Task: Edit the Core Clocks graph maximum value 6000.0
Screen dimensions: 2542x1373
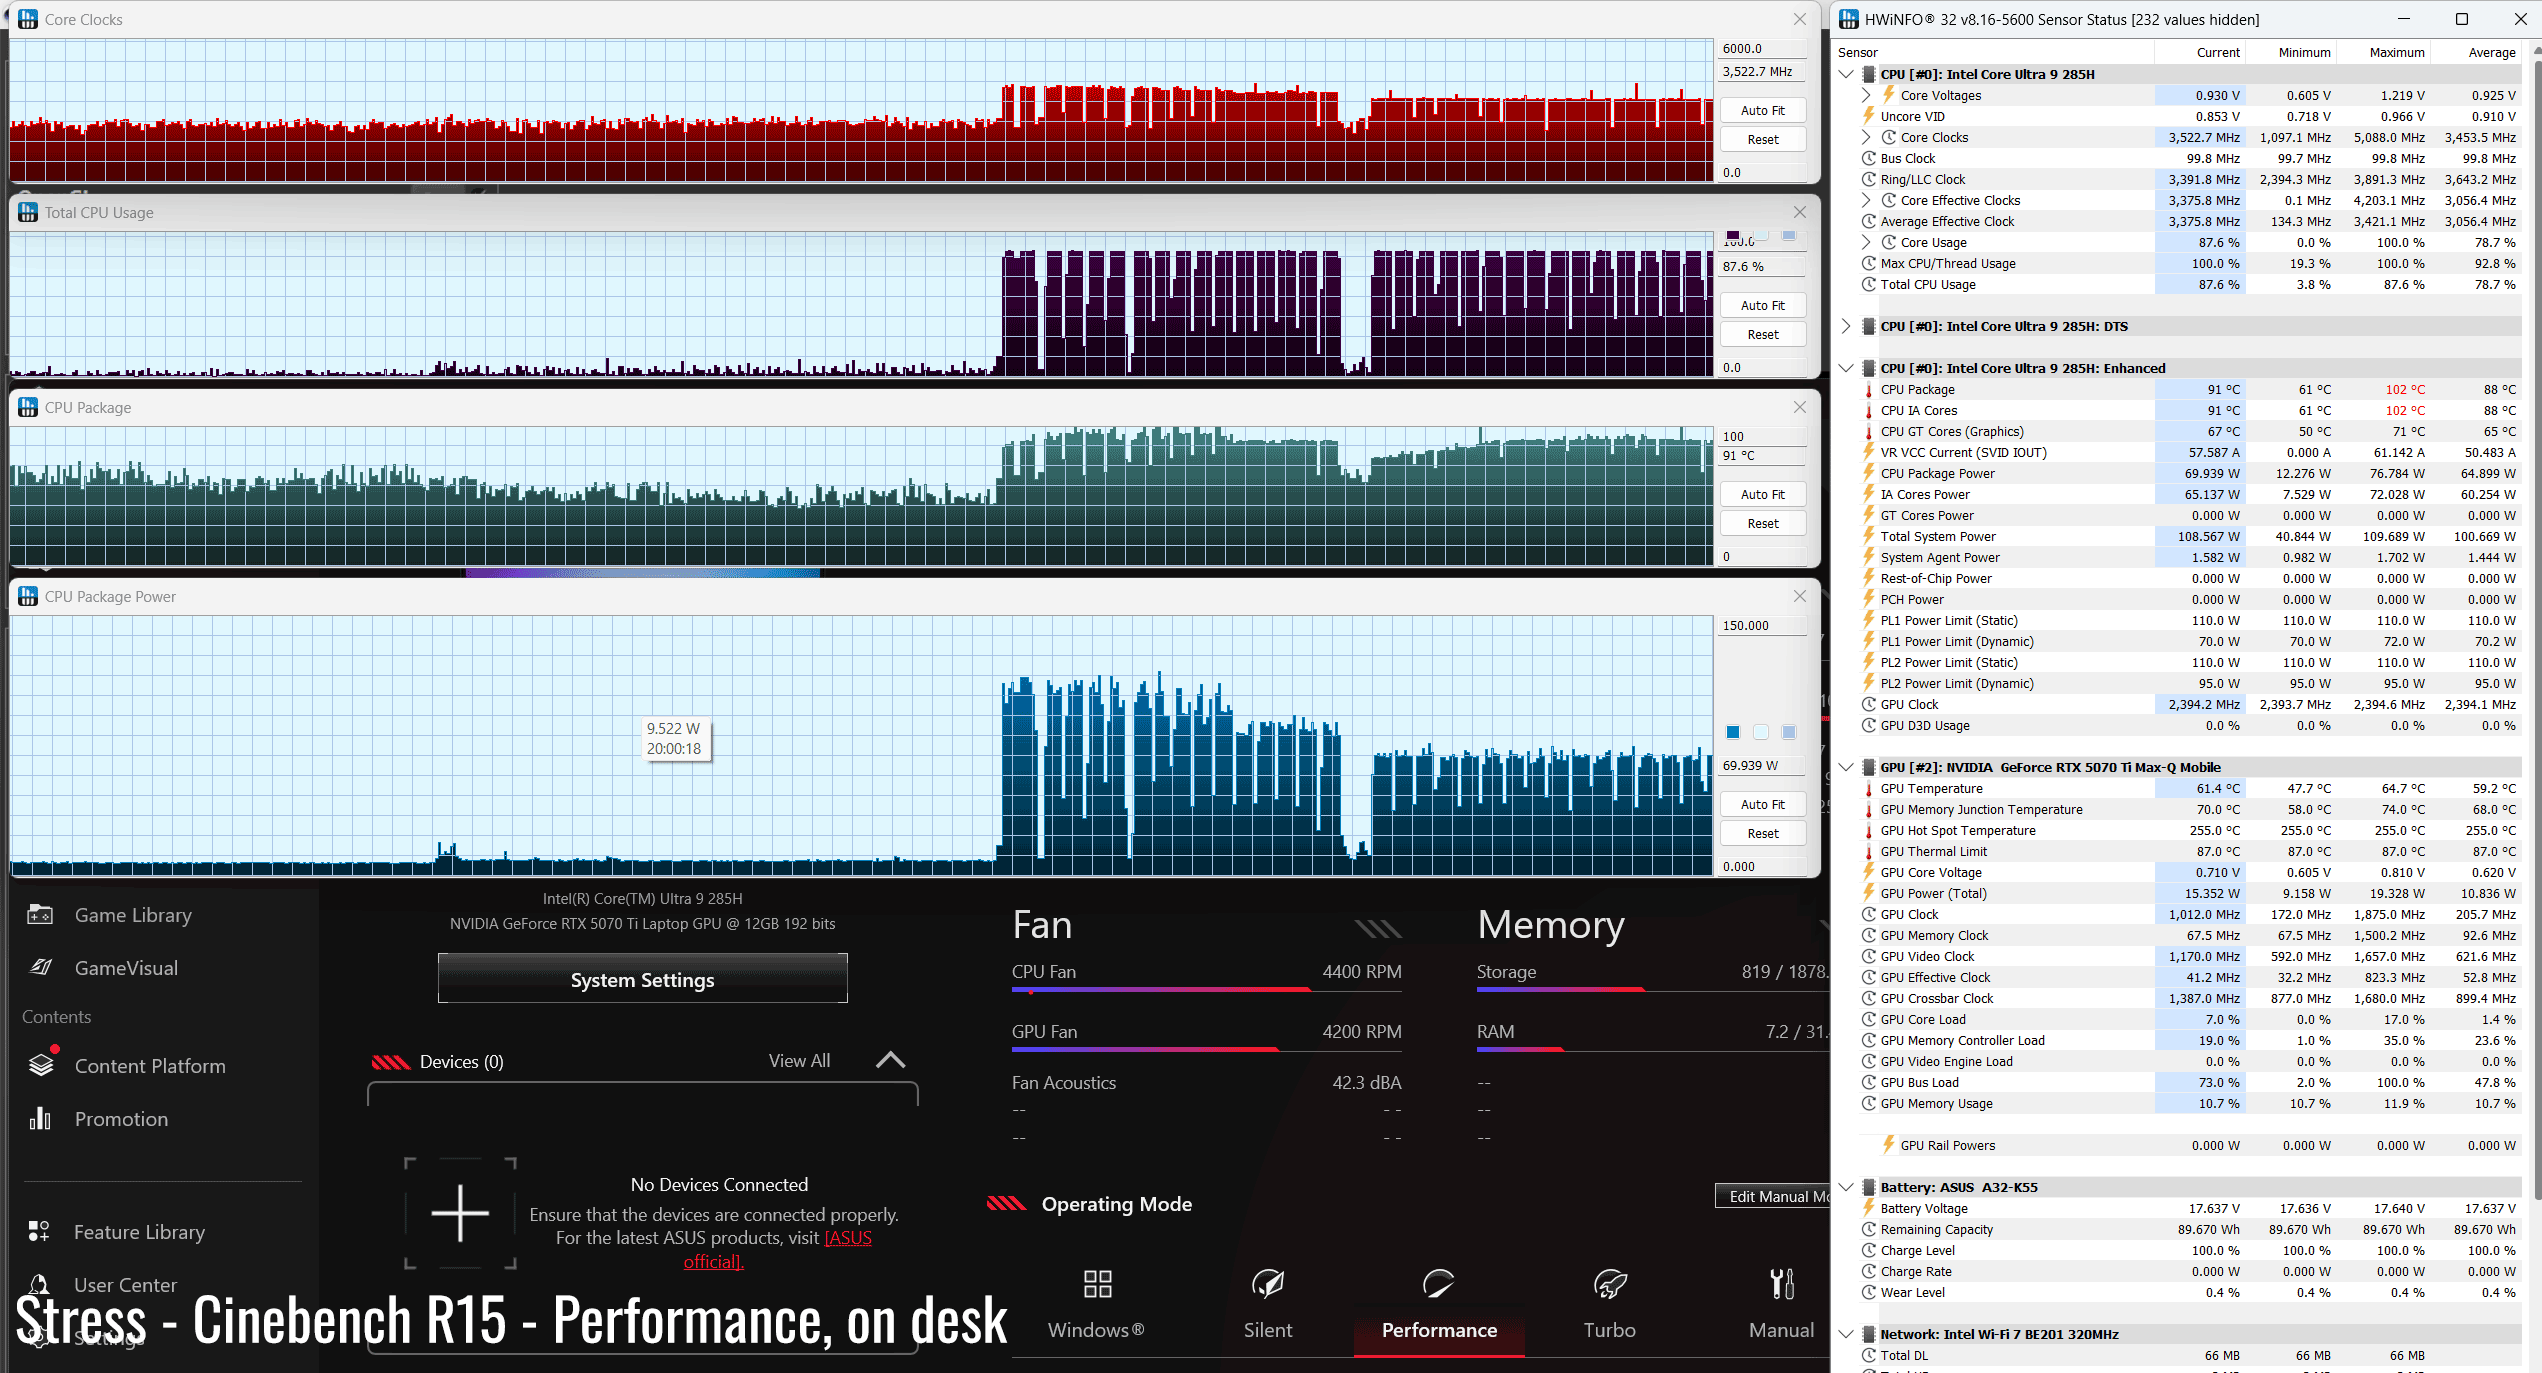Action: tap(1762, 48)
